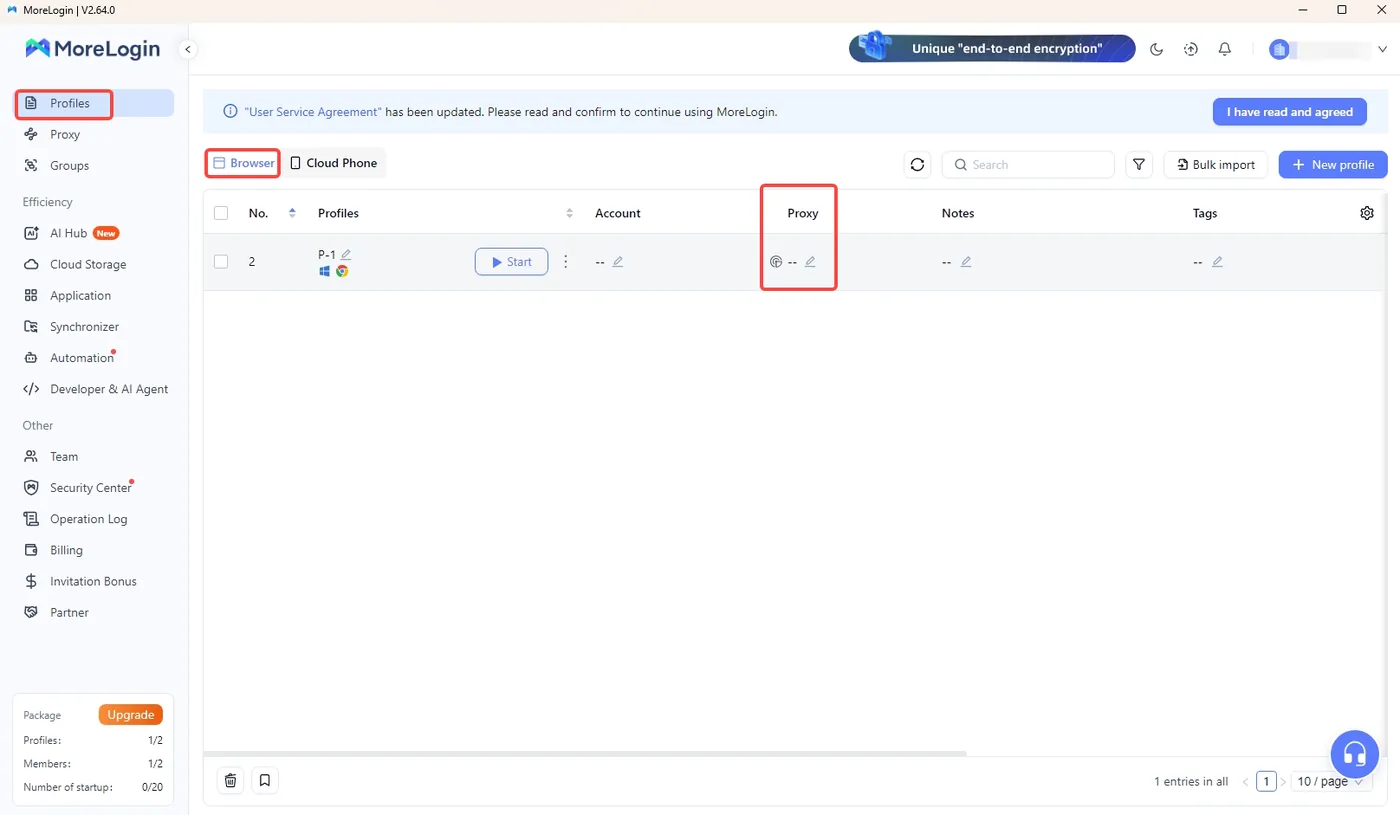The image size is (1400, 815).
Task: Refresh the profile list
Action: 917,165
